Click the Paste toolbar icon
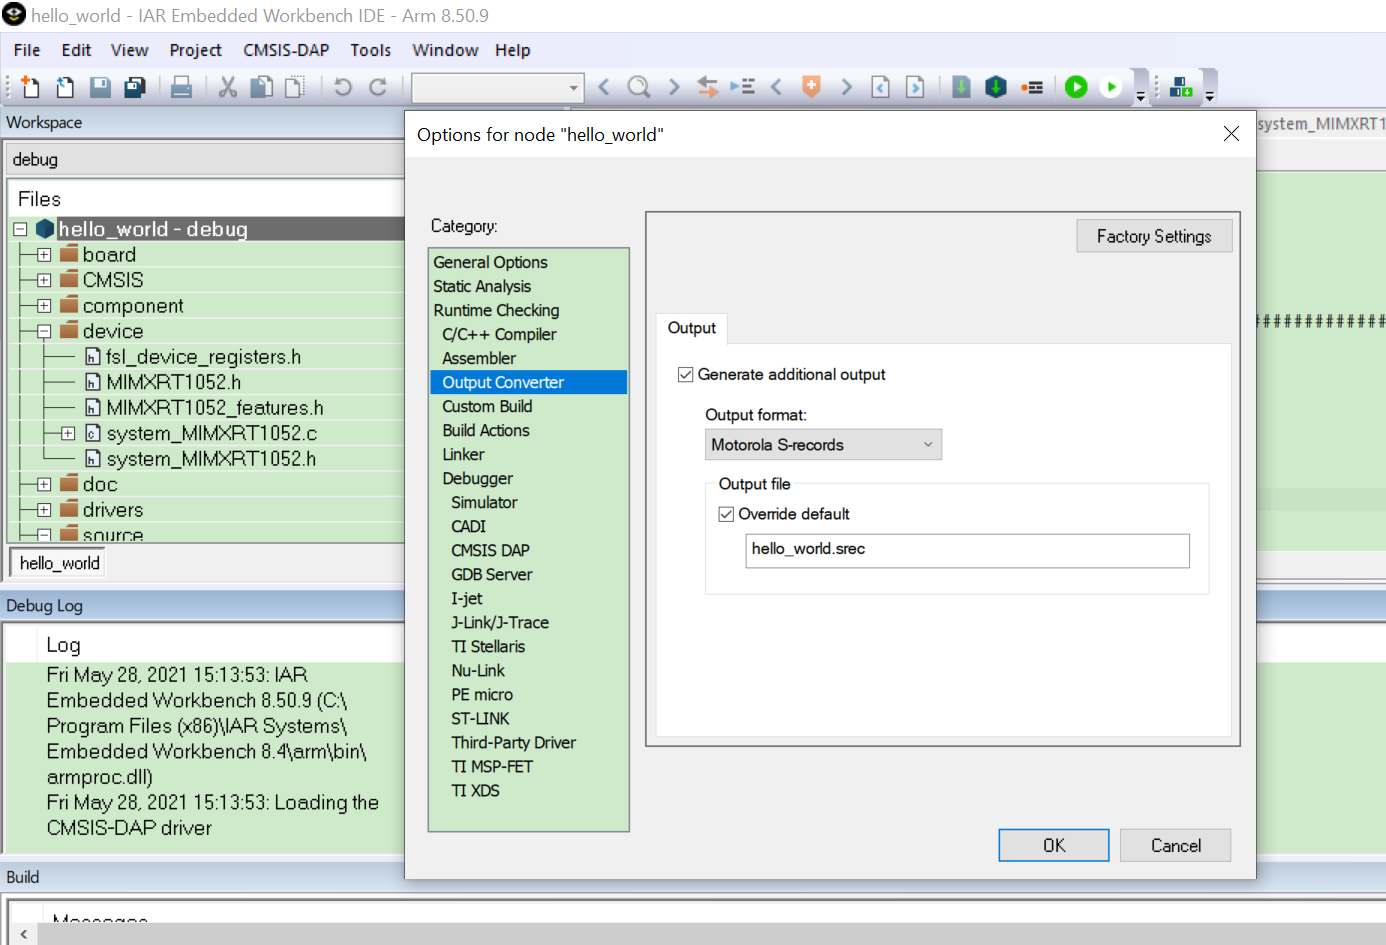This screenshot has height=945, width=1386. [x=295, y=87]
